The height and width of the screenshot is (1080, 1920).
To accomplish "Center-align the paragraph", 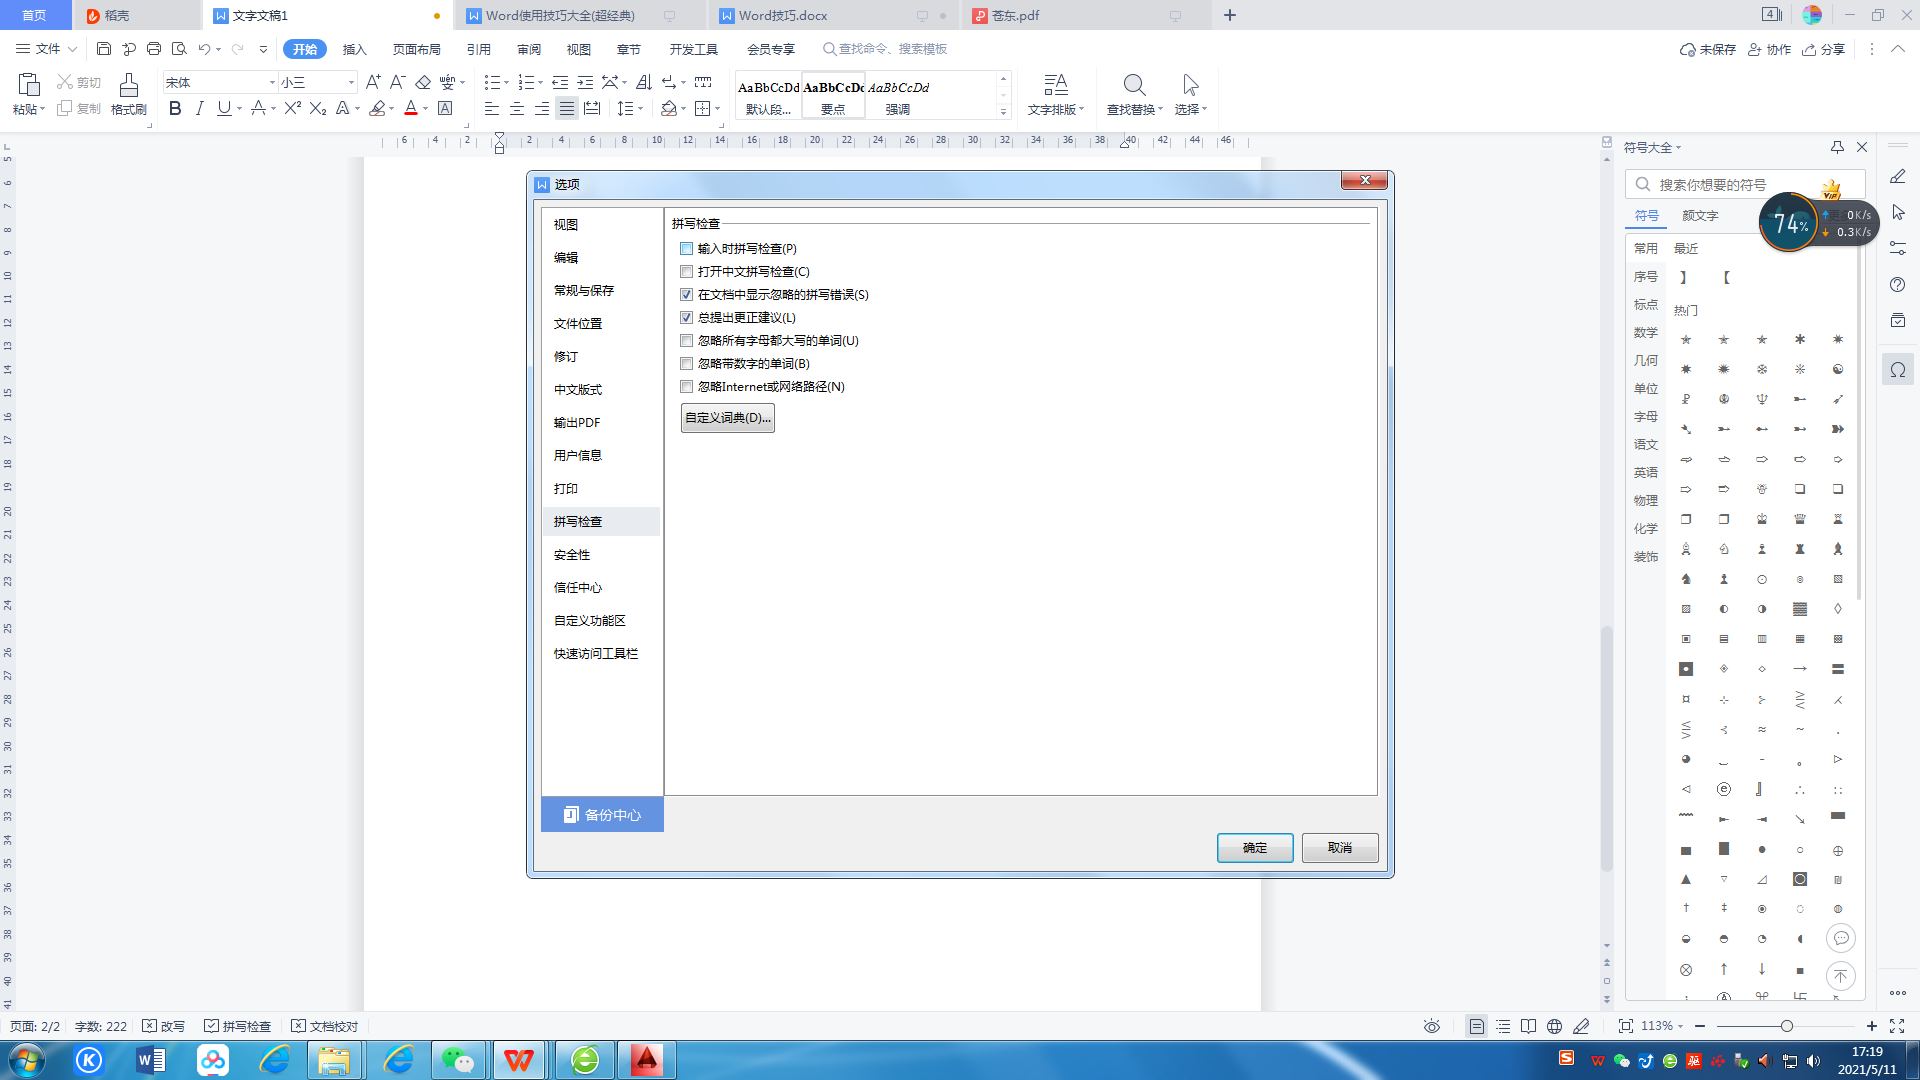I will point(517,108).
